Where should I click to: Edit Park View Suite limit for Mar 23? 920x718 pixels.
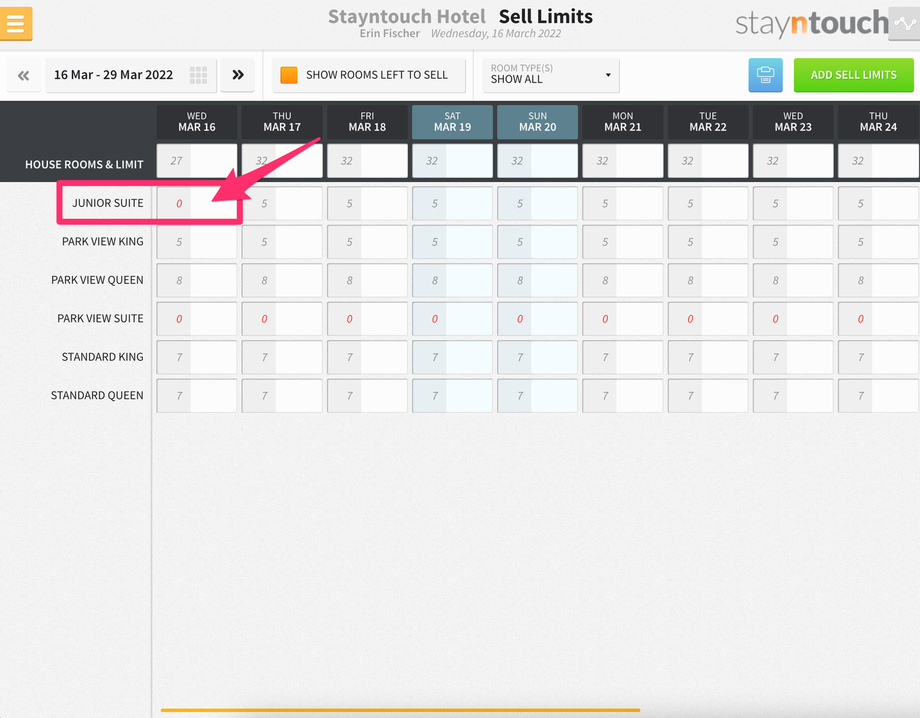click(x=810, y=319)
